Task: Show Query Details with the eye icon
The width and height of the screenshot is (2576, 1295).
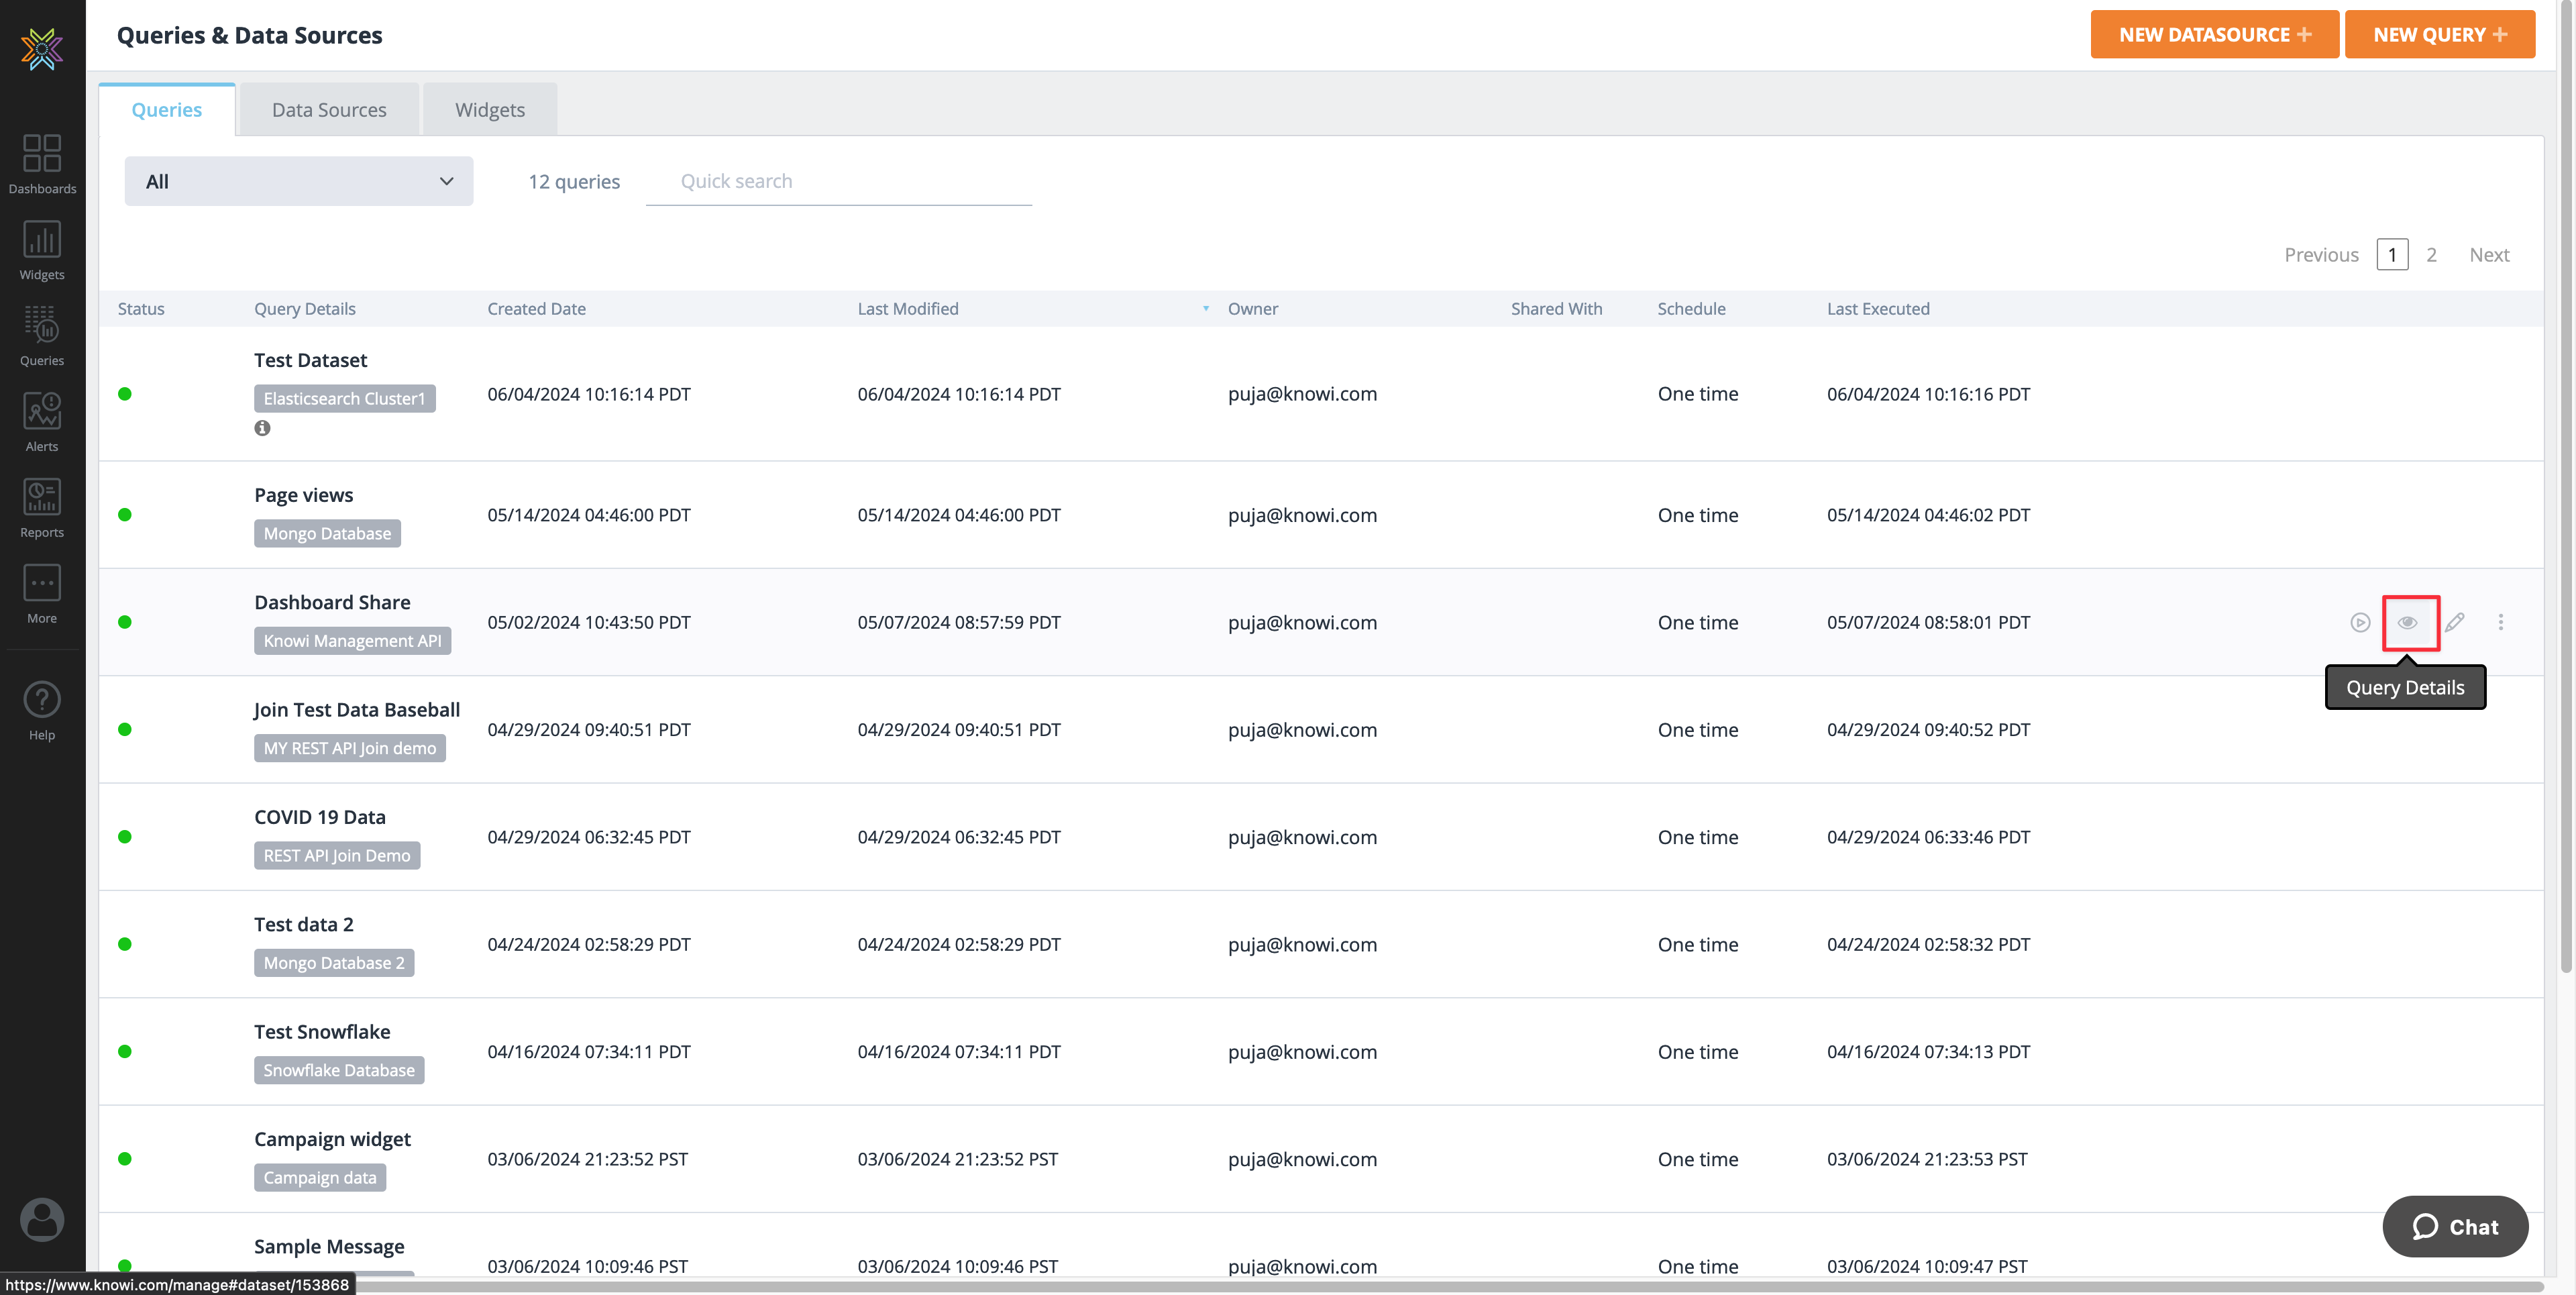Action: click(2409, 622)
